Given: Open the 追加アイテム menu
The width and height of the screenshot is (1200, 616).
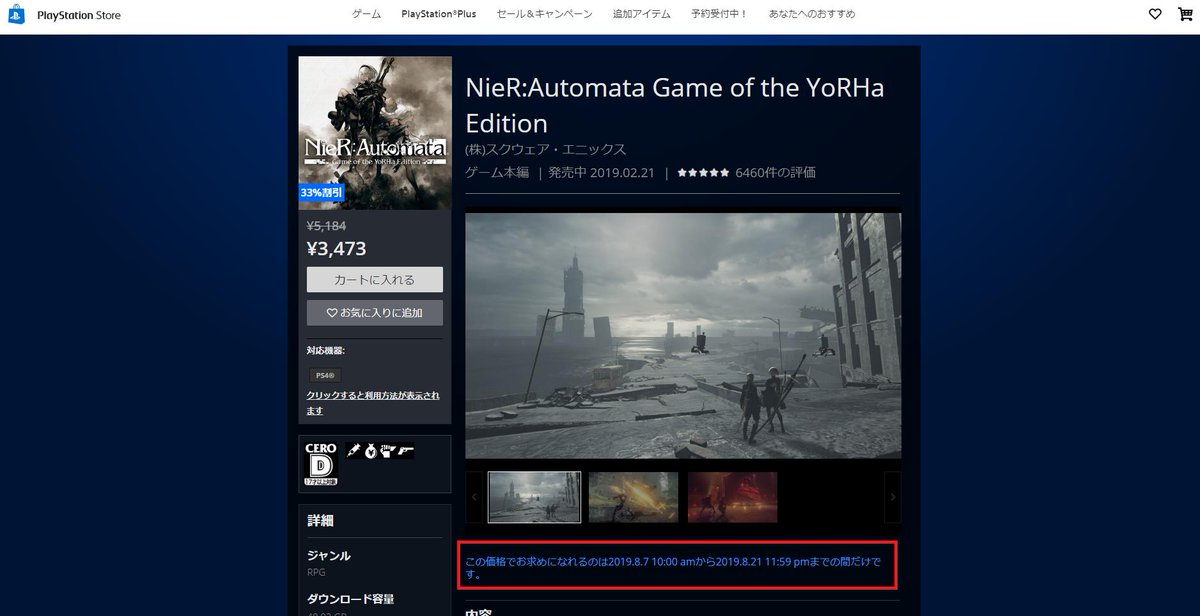Looking at the screenshot, I should (641, 14).
